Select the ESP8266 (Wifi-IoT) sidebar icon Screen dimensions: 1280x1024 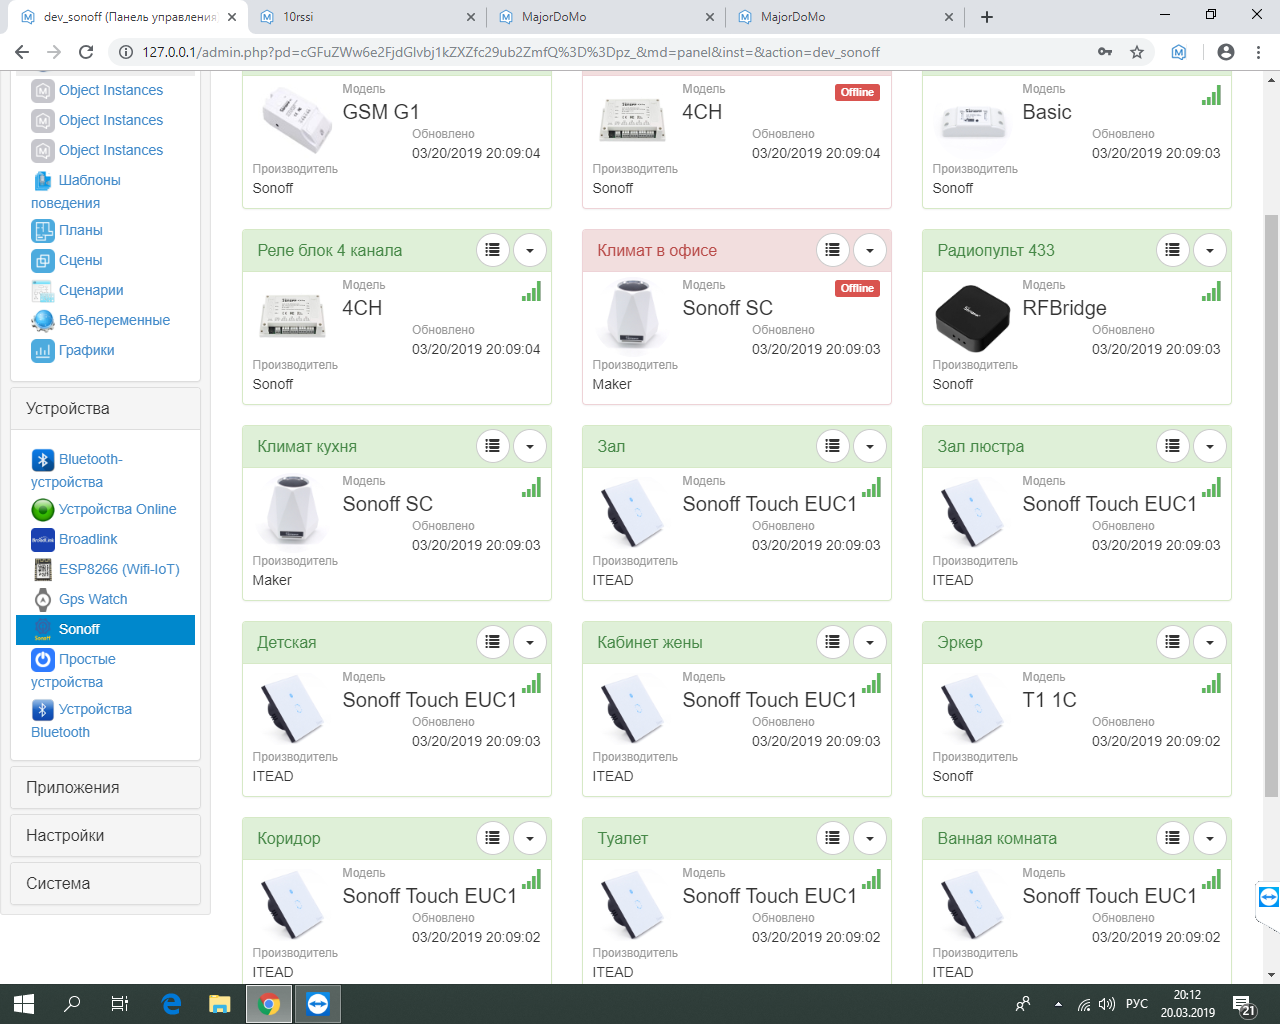pos(42,570)
